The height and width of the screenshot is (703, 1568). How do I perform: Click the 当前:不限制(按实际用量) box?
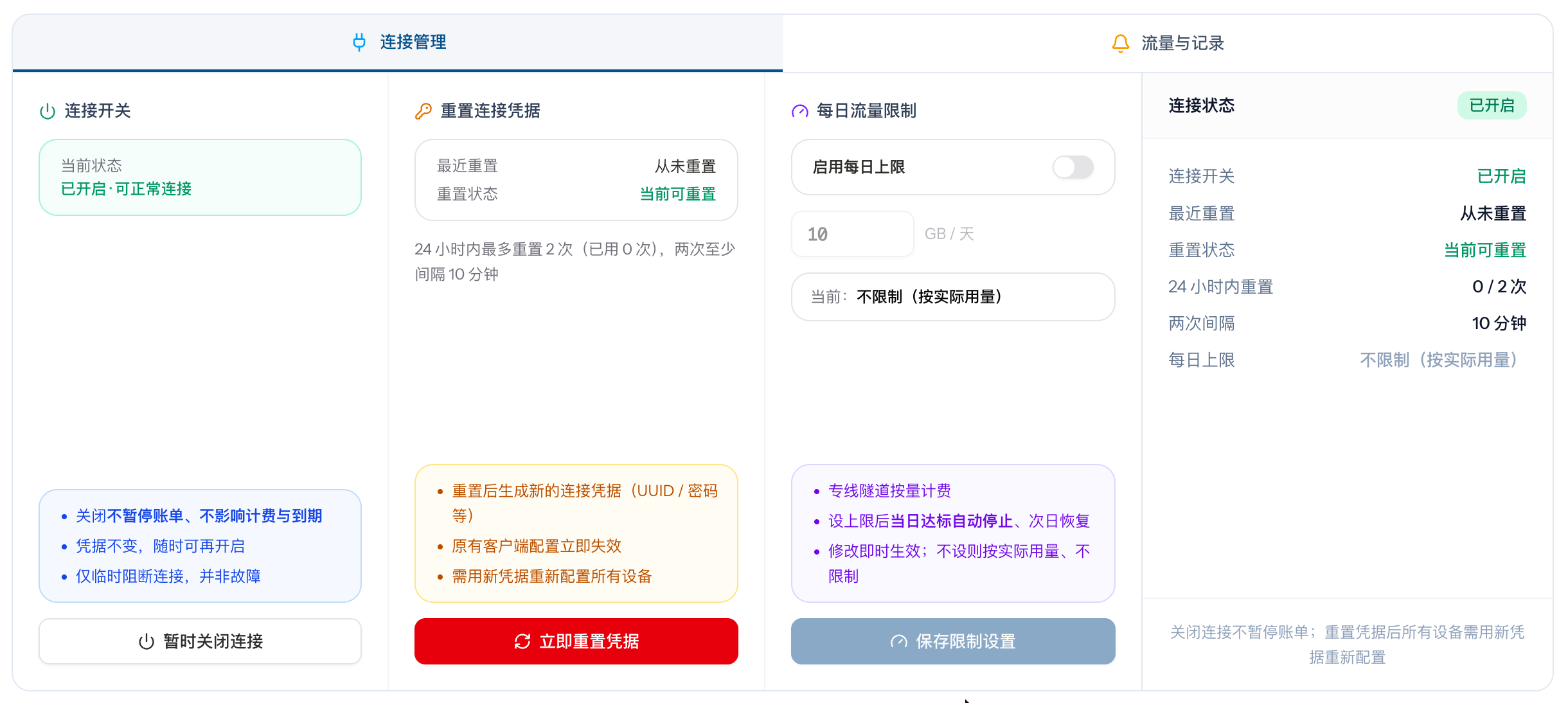point(953,297)
